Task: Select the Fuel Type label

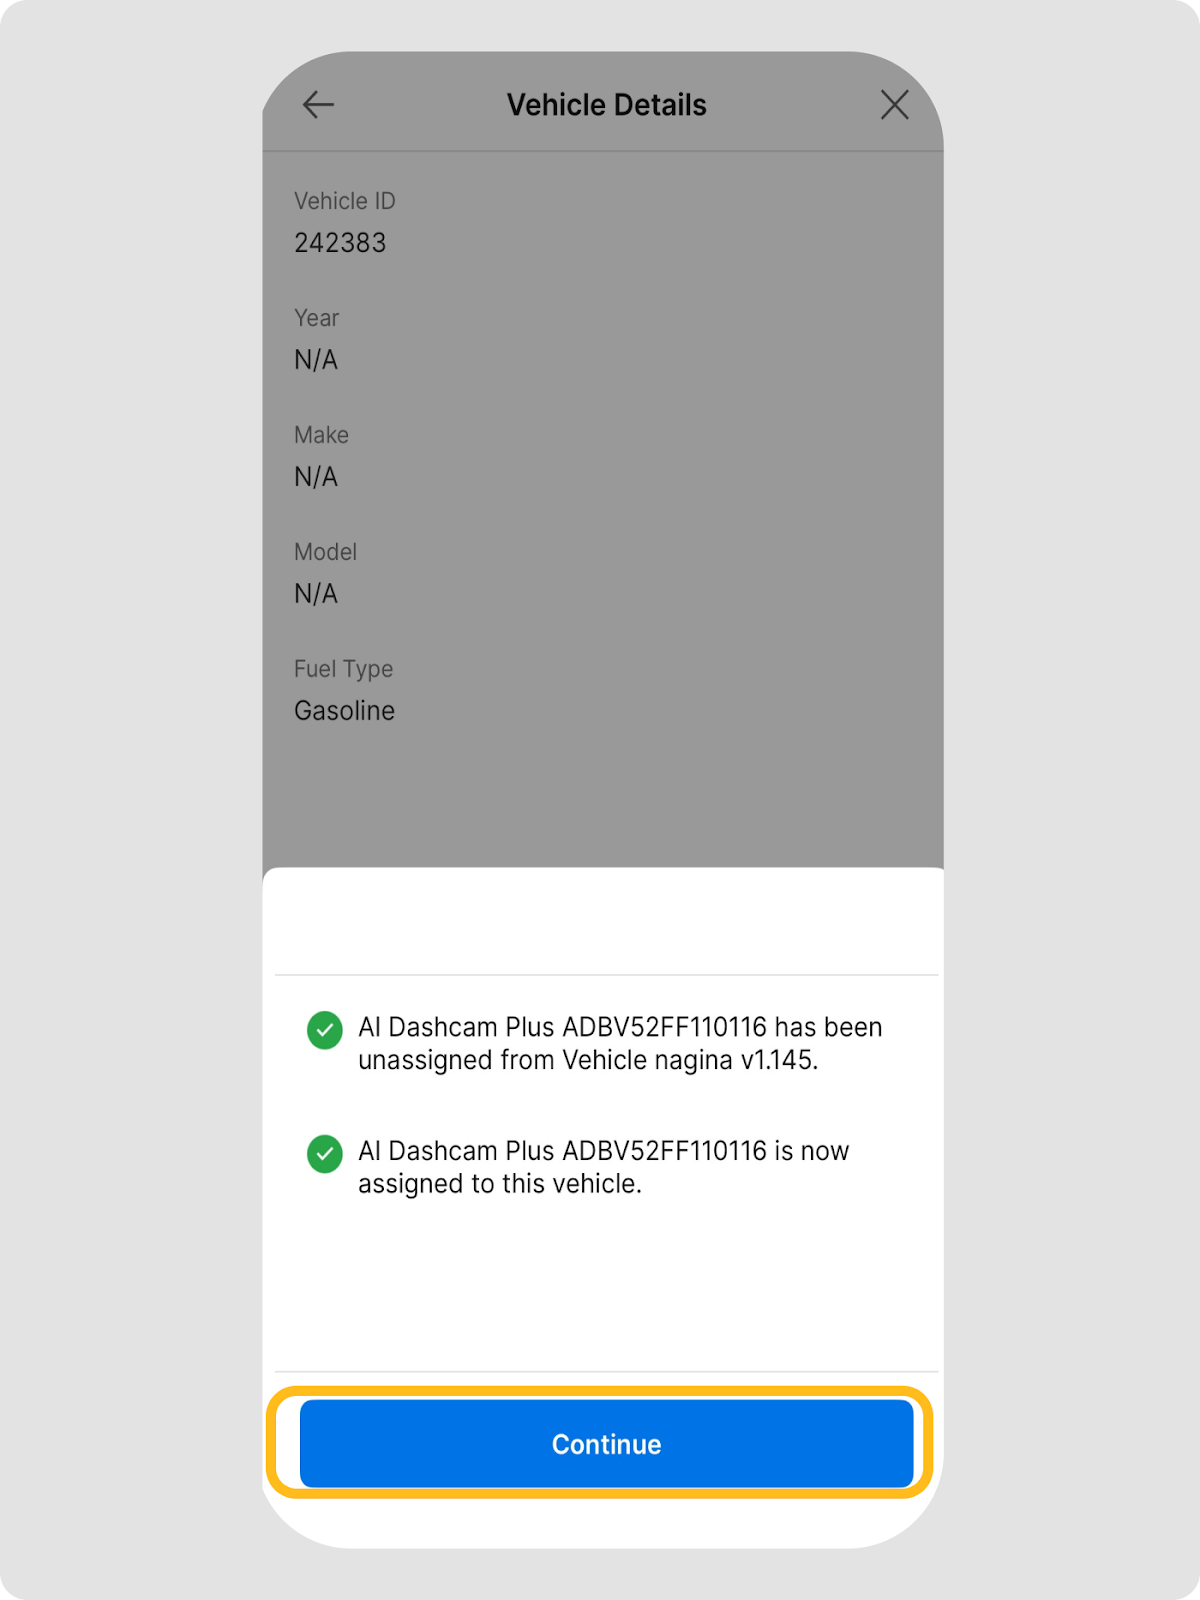Action: point(343,669)
